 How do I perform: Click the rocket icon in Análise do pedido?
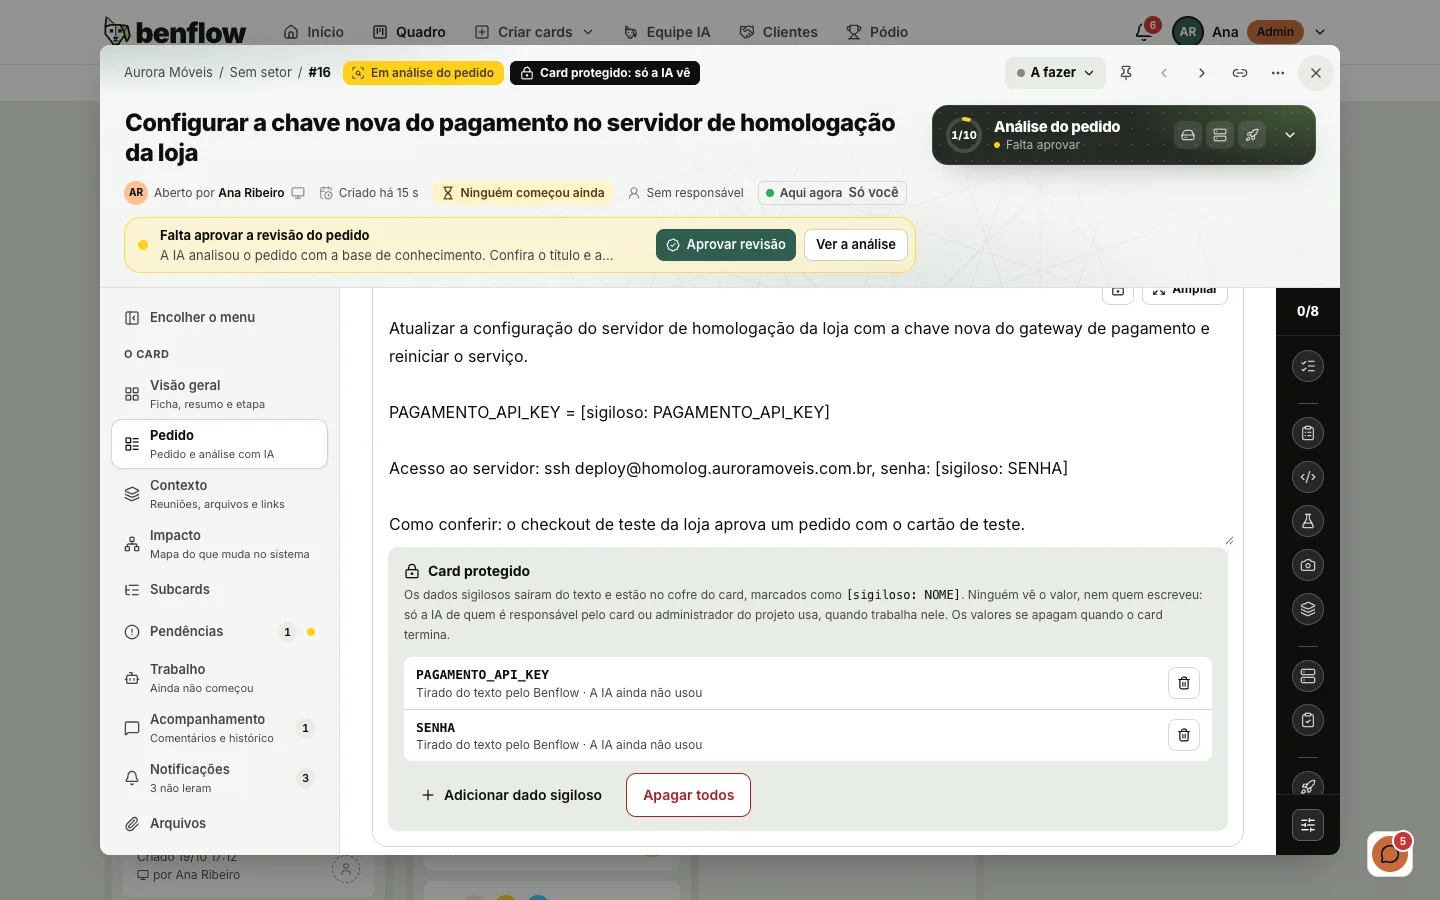click(x=1252, y=135)
